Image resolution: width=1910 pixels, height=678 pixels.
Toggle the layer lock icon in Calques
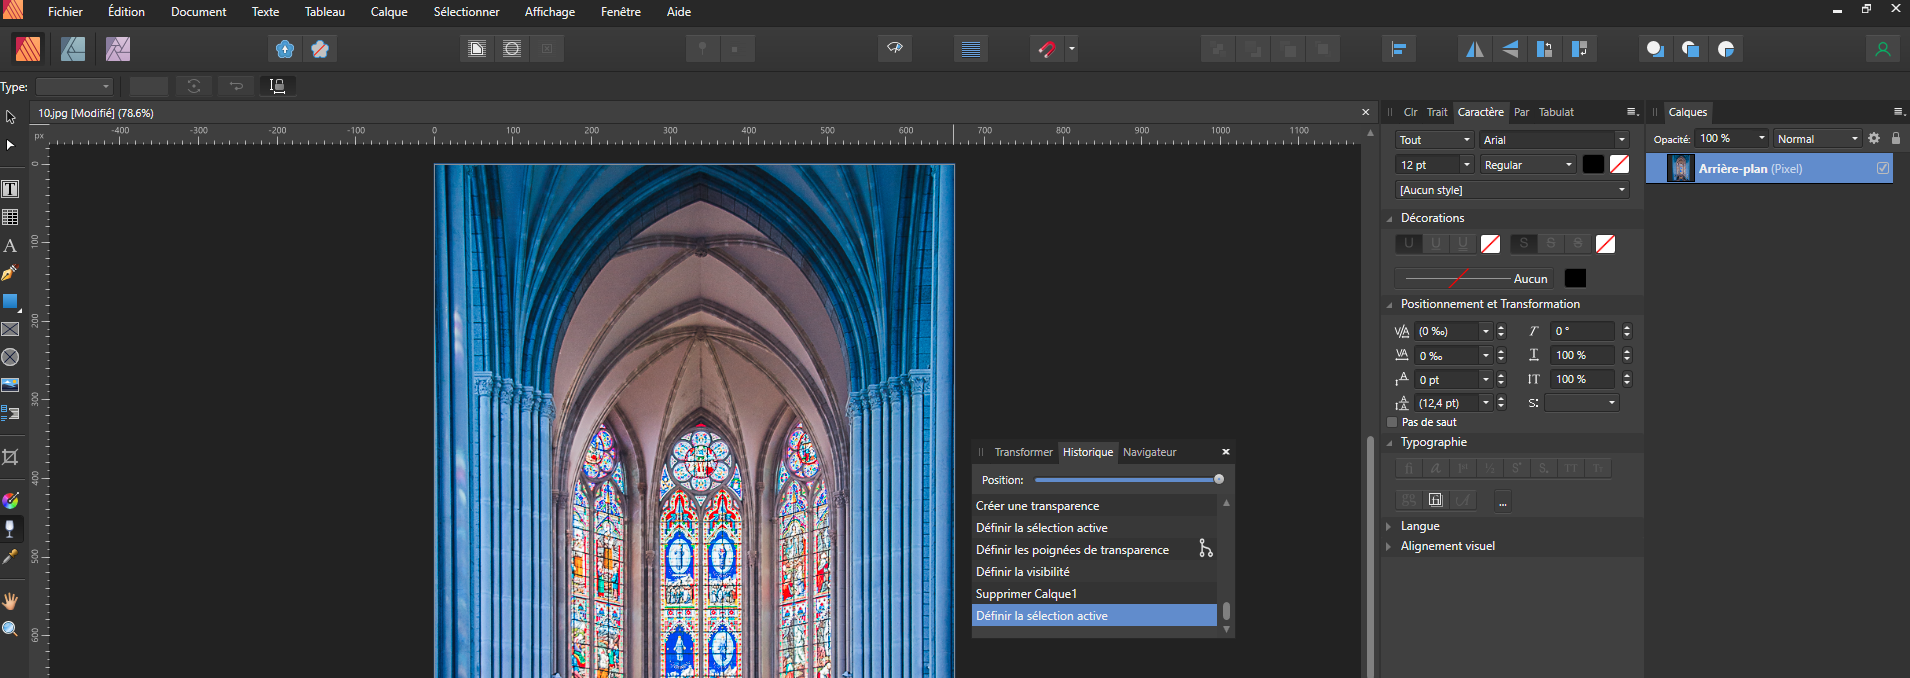point(1895,139)
